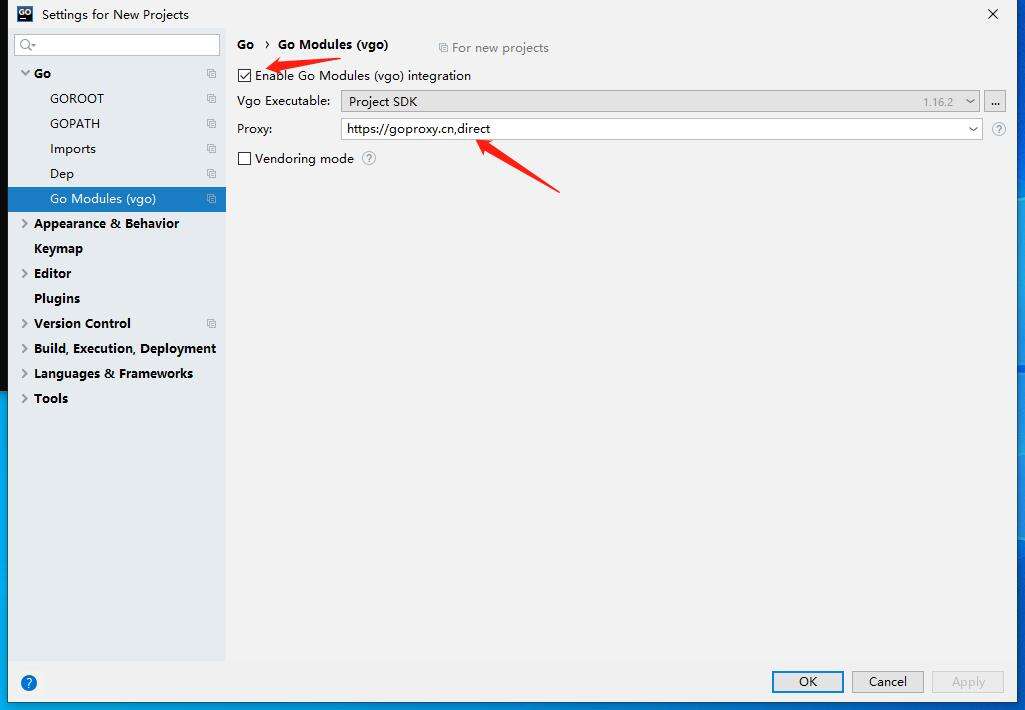1025x710 pixels.
Task: Click the browse ellipsis button for Vgo Executable
Action: tap(994, 102)
